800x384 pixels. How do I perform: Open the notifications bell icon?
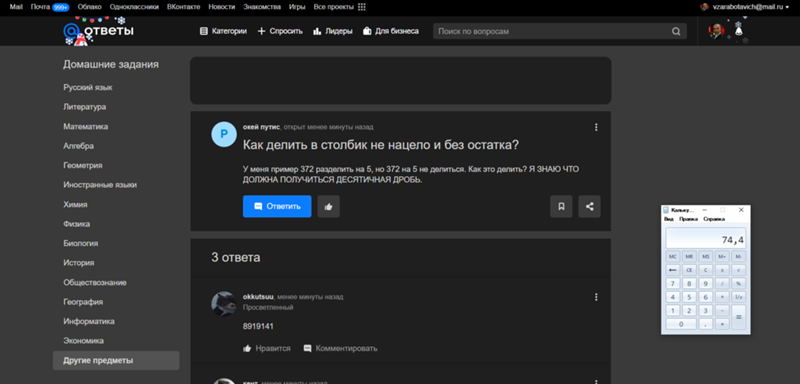pyautogui.click(x=738, y=31)
